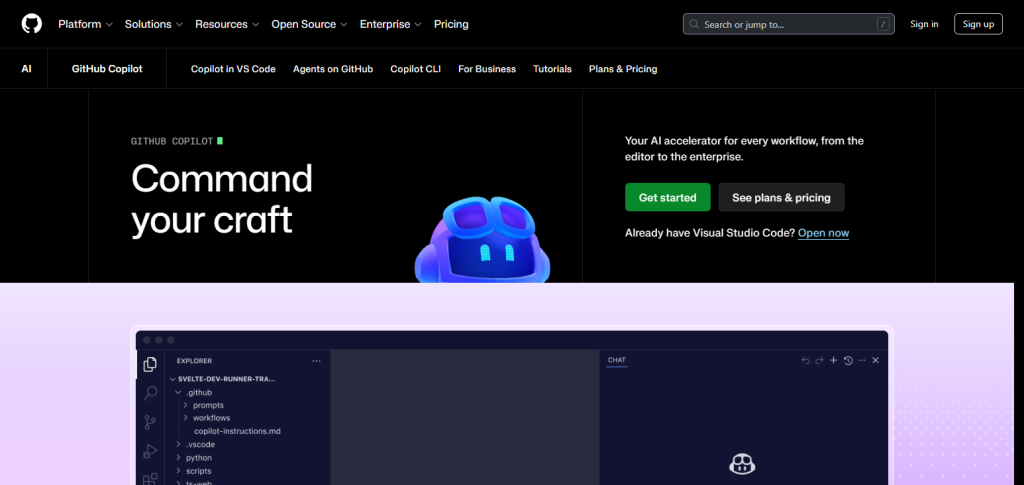Open Copilot in VS Code tab
Image resolution: width=1024 pixels, height=485 pixels.
[x=233, y=69]
